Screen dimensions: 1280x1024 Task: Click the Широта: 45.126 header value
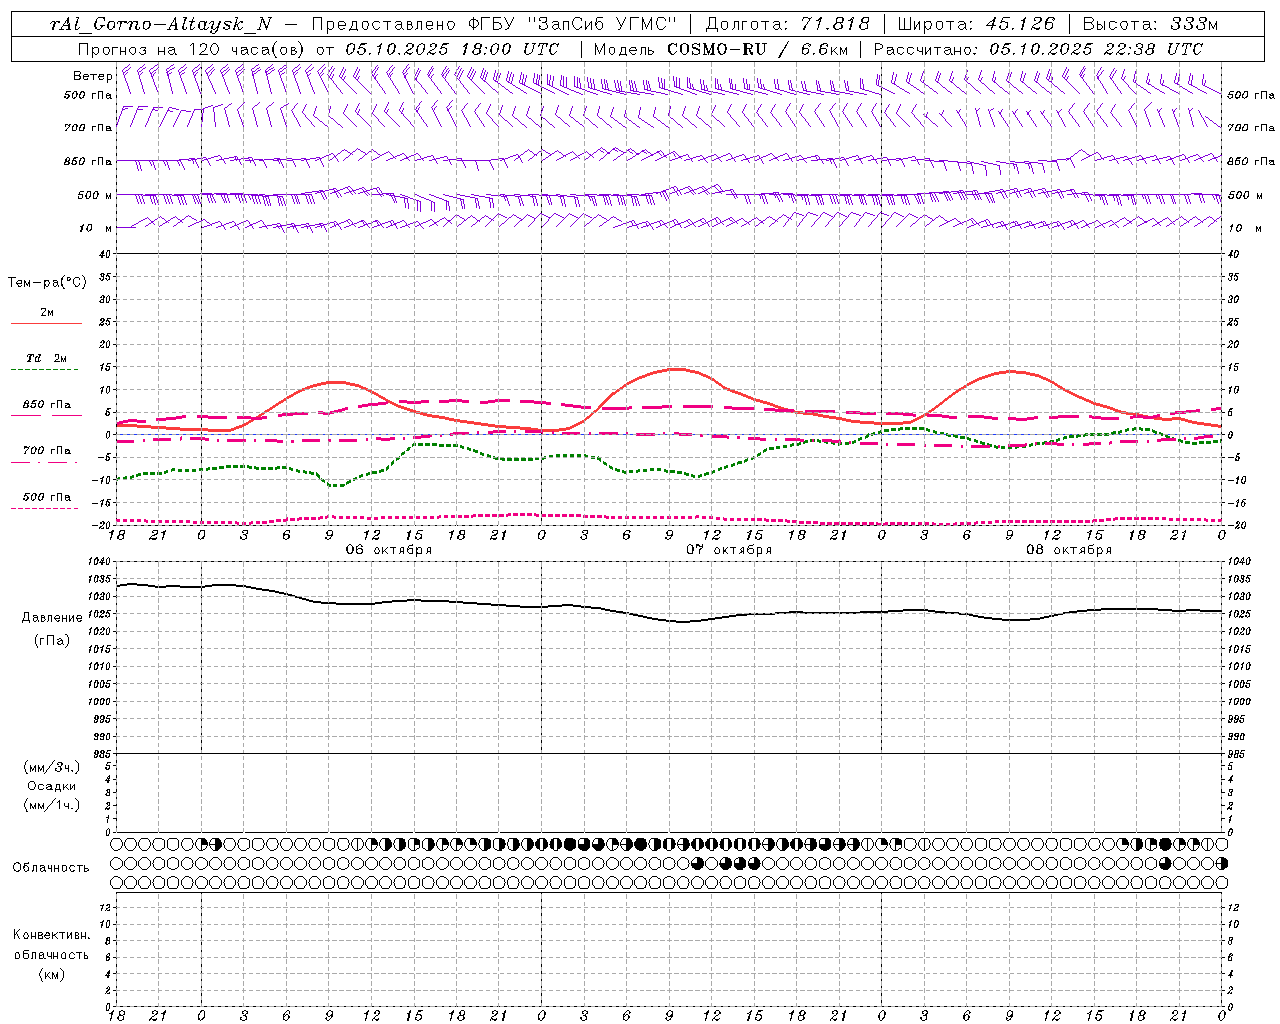[976, 25]
